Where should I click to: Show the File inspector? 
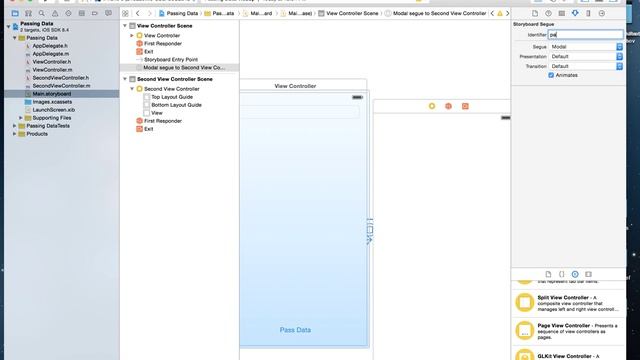[535, 13]
